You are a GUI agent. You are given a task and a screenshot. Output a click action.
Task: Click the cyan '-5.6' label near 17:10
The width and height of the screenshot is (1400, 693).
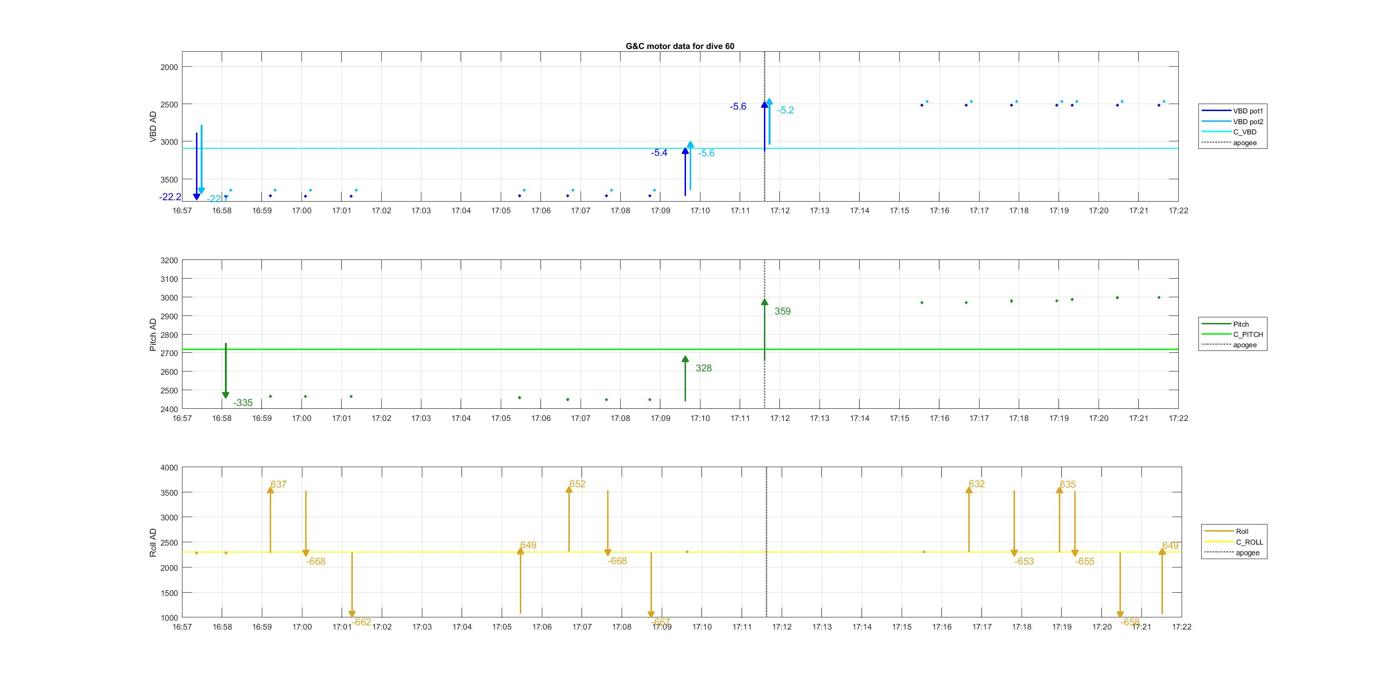pyautogui.click(x=706, y=153)
